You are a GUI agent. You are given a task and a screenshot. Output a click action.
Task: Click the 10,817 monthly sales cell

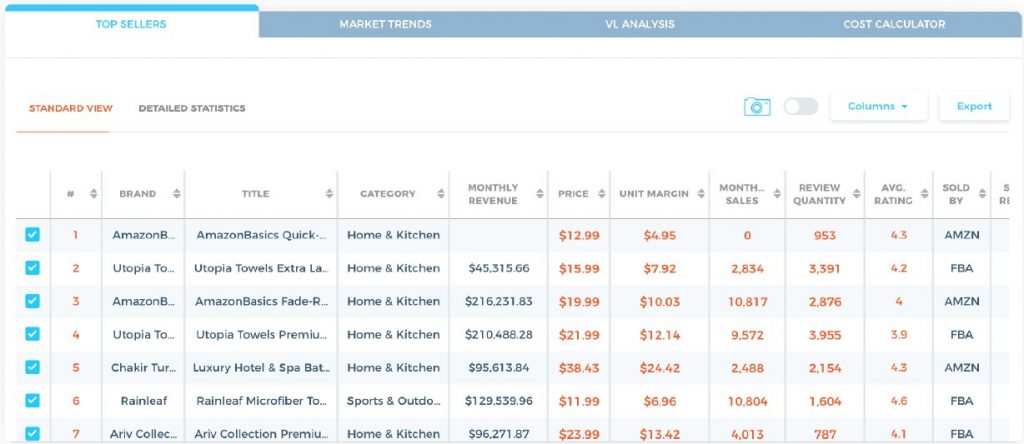pyautogui.click(x=748, y=302)
